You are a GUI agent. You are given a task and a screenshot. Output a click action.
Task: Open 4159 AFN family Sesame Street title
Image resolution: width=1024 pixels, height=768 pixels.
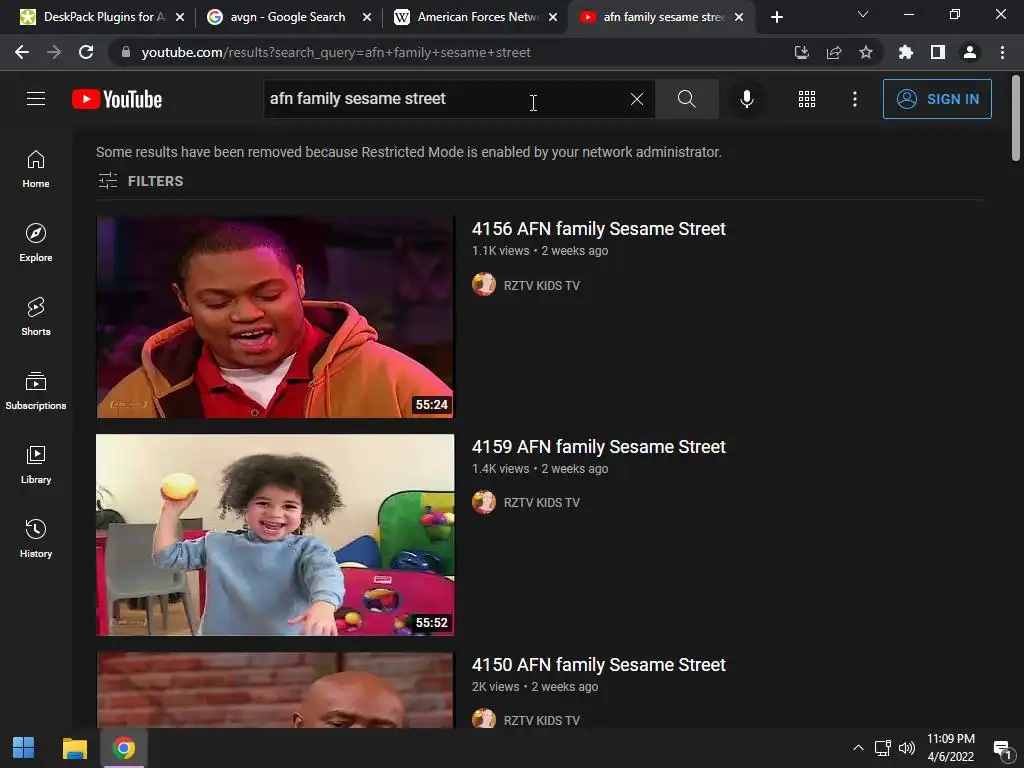[x=599, y=447]
